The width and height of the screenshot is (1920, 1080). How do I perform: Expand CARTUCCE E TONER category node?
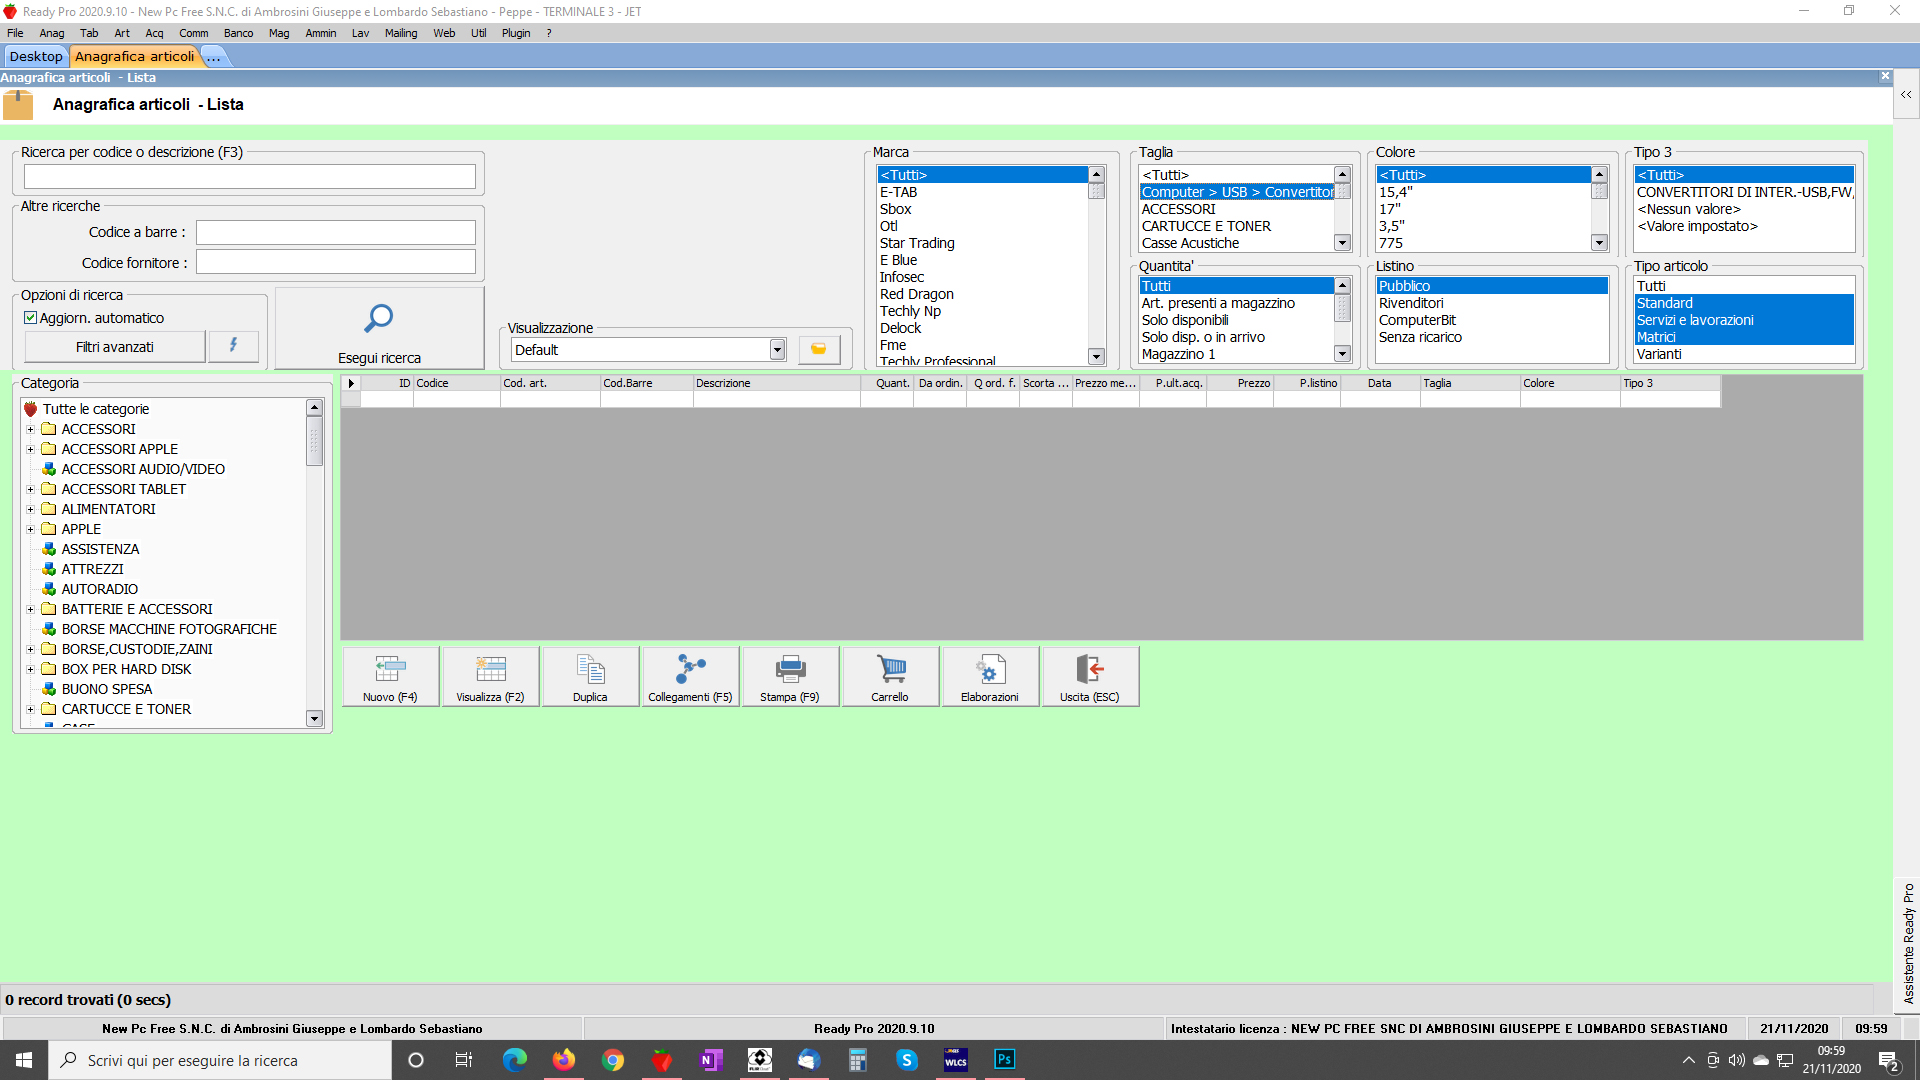click(30, 709)
